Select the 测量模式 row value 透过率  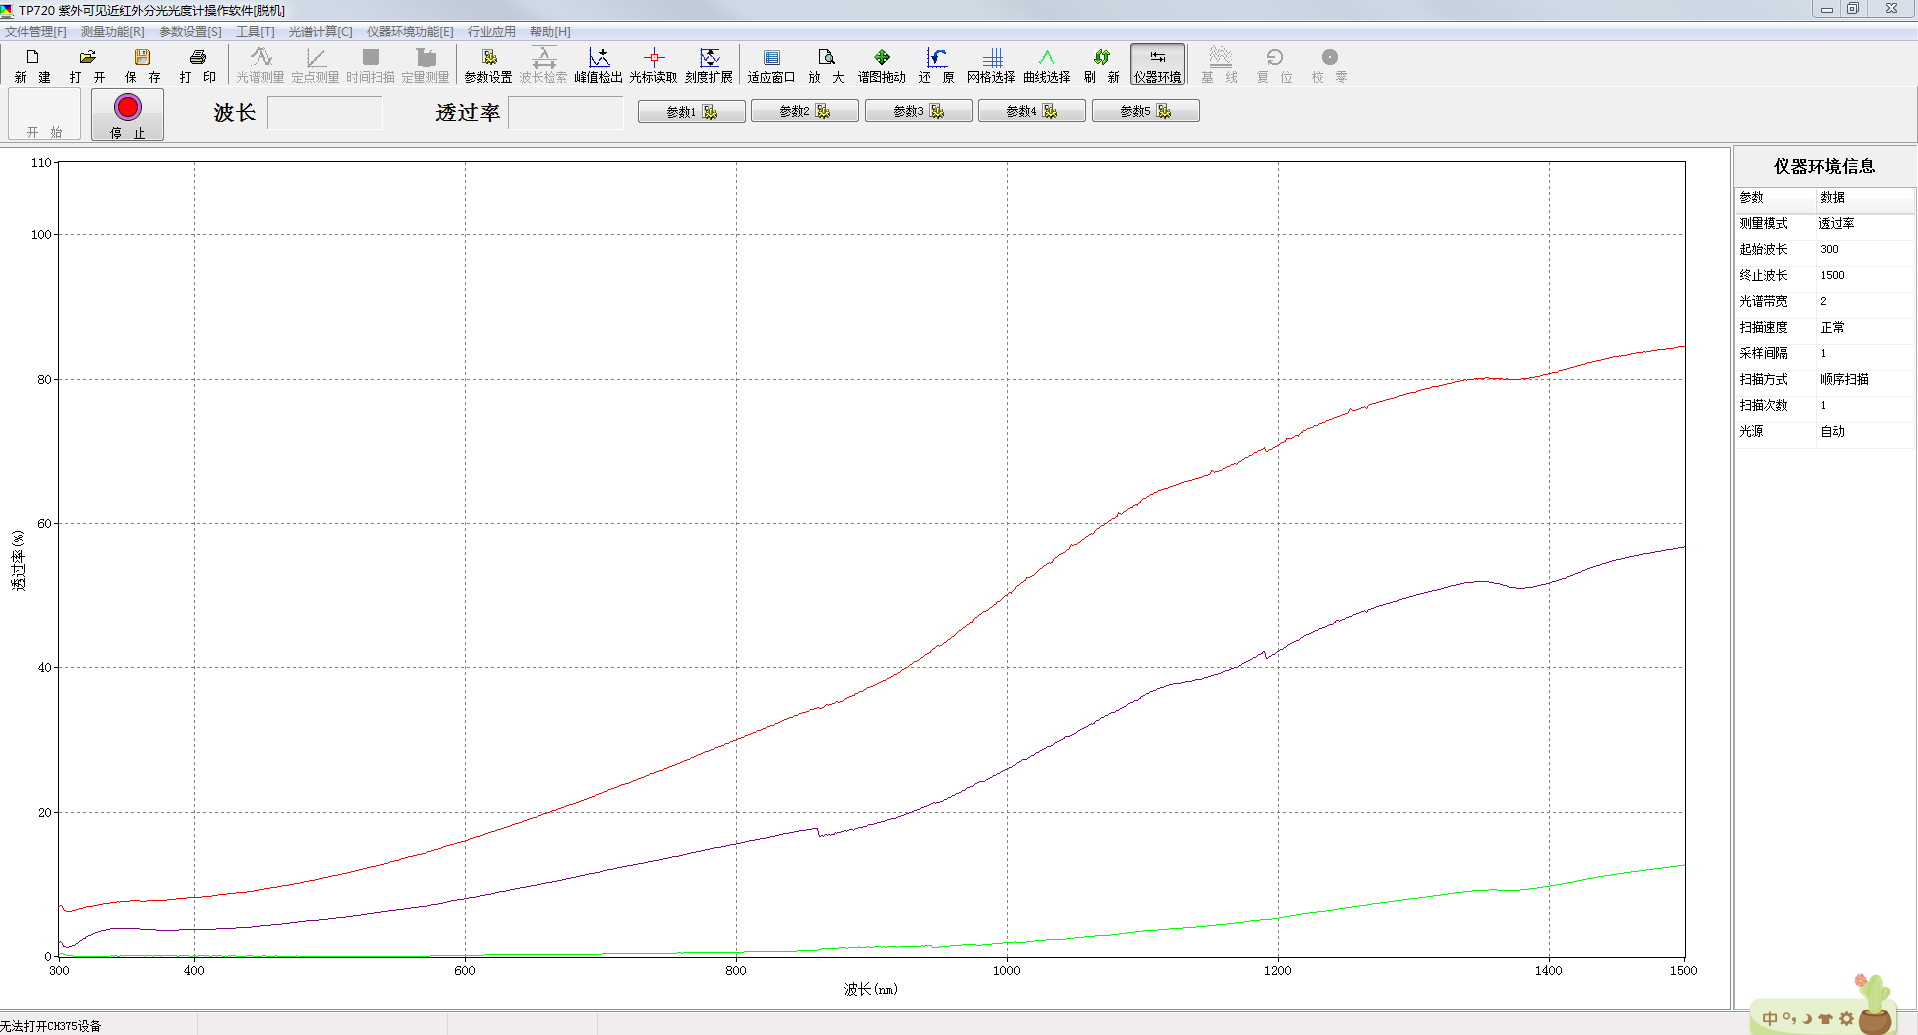[1836, 224]
